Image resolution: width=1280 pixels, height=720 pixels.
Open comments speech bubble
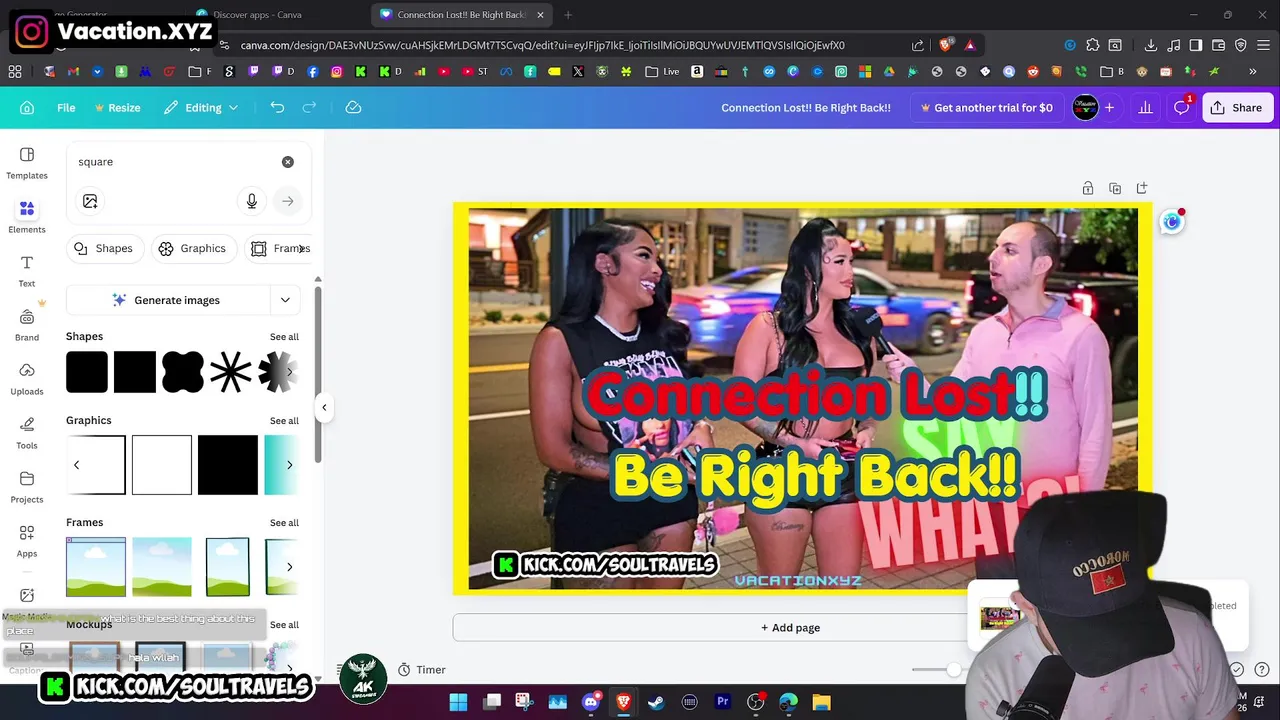[x=1182, y=107]
